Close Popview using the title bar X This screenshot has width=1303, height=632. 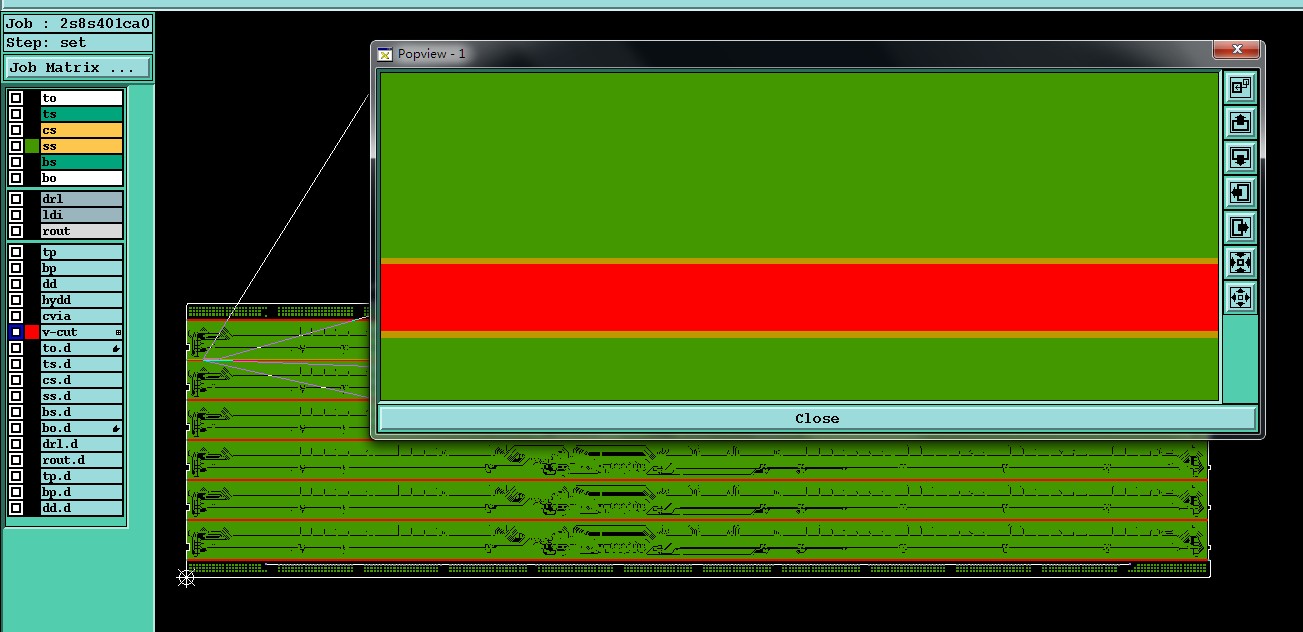tap(1237, 49)
